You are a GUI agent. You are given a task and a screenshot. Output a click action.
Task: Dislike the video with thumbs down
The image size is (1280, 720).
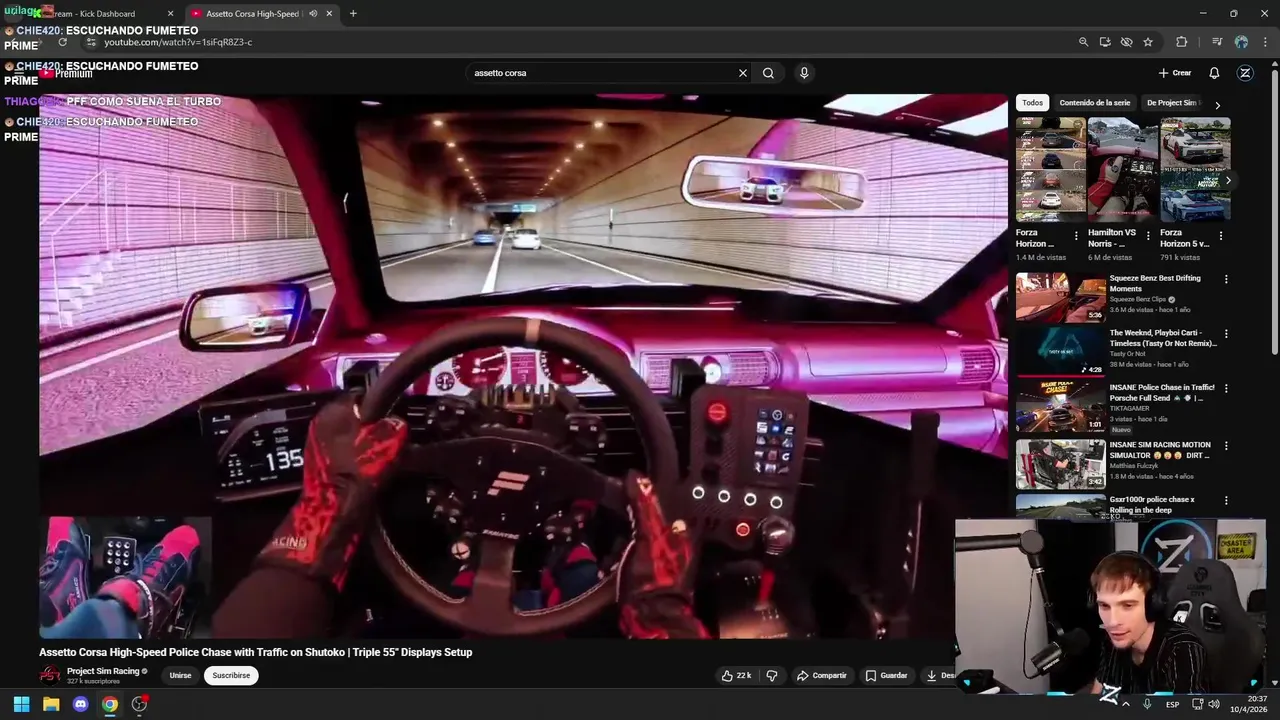(772, 675)
